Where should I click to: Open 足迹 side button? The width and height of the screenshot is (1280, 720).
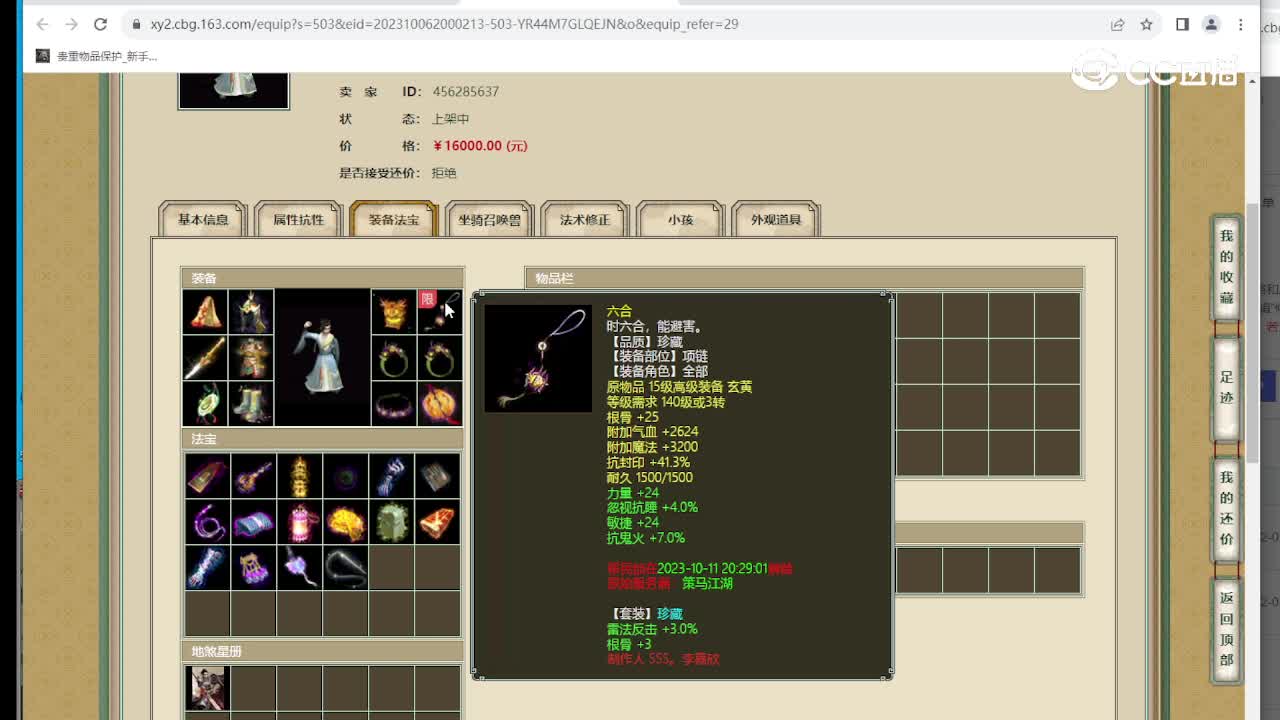[1227, 388]
